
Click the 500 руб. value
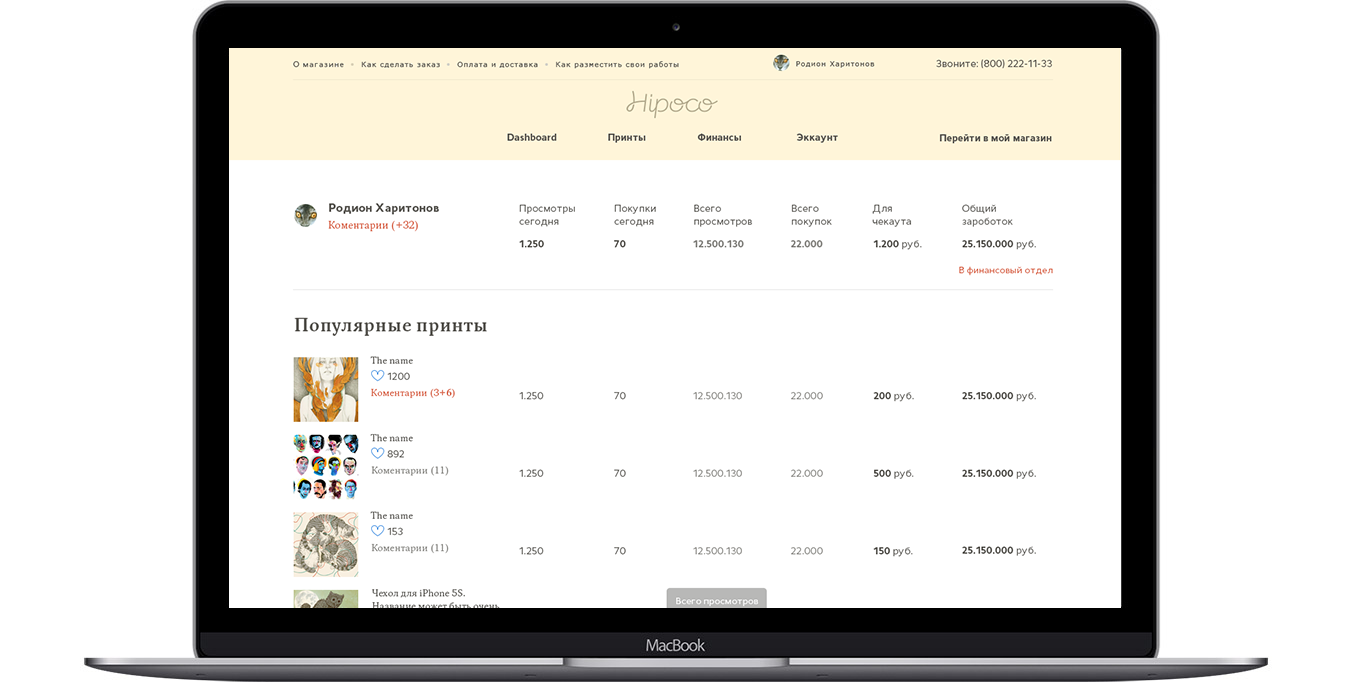click(x=894, y=474)
